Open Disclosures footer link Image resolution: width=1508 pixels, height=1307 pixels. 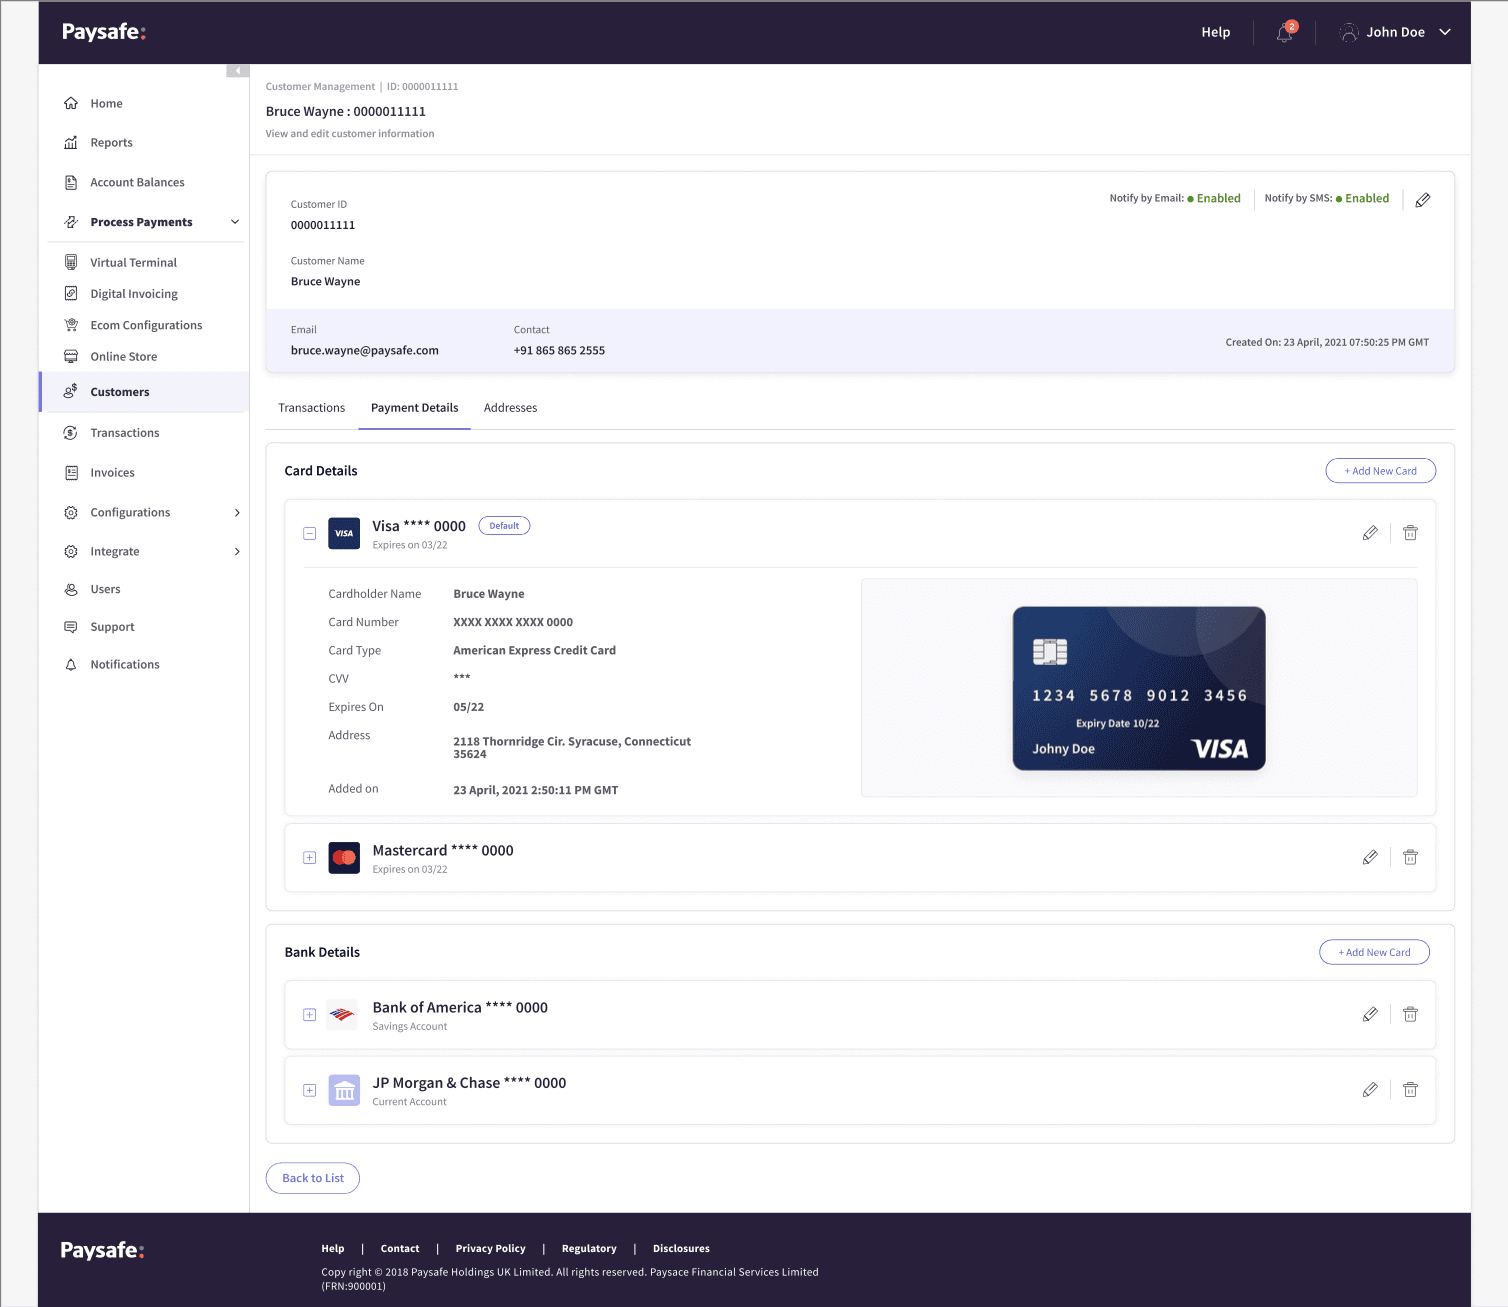pyautogui.click(x=681, y=1248)
